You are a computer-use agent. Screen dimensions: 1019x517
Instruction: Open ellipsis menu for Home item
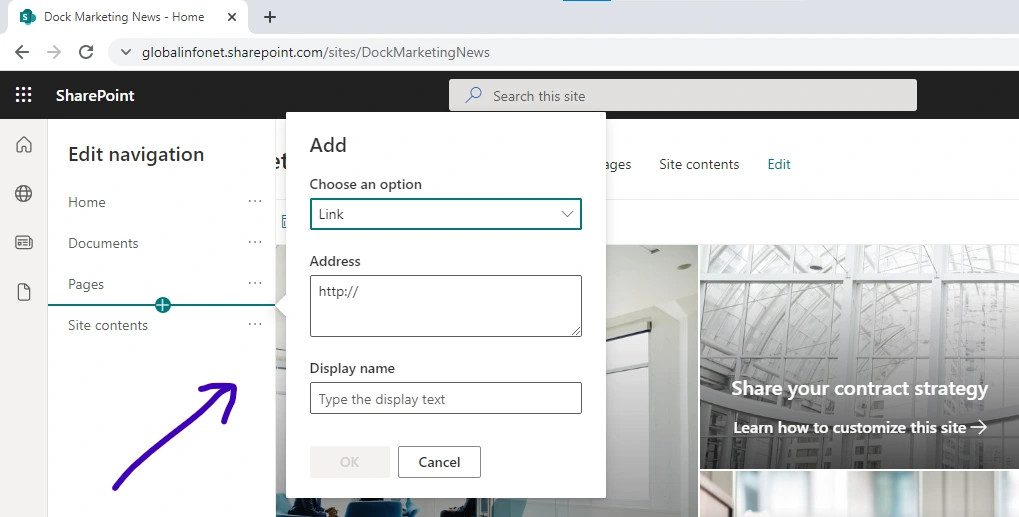click(x=255, y=201)
